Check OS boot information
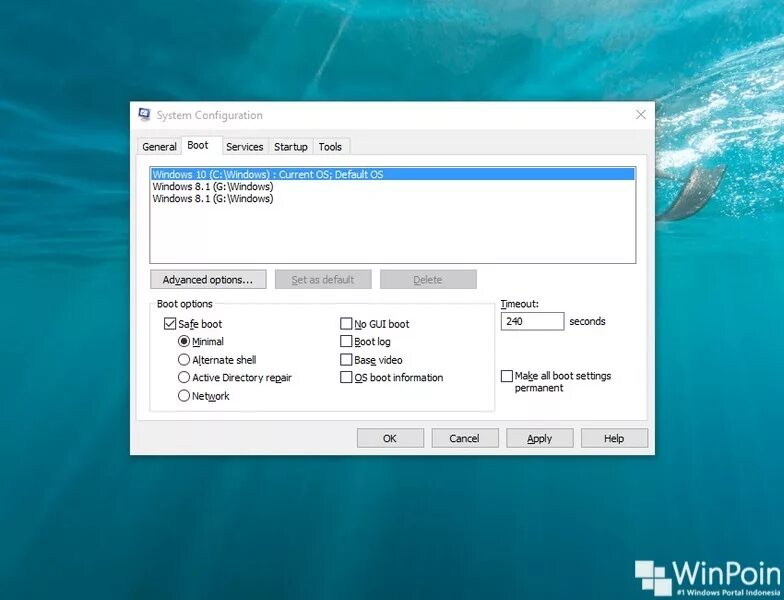 (x=346, y=377)
